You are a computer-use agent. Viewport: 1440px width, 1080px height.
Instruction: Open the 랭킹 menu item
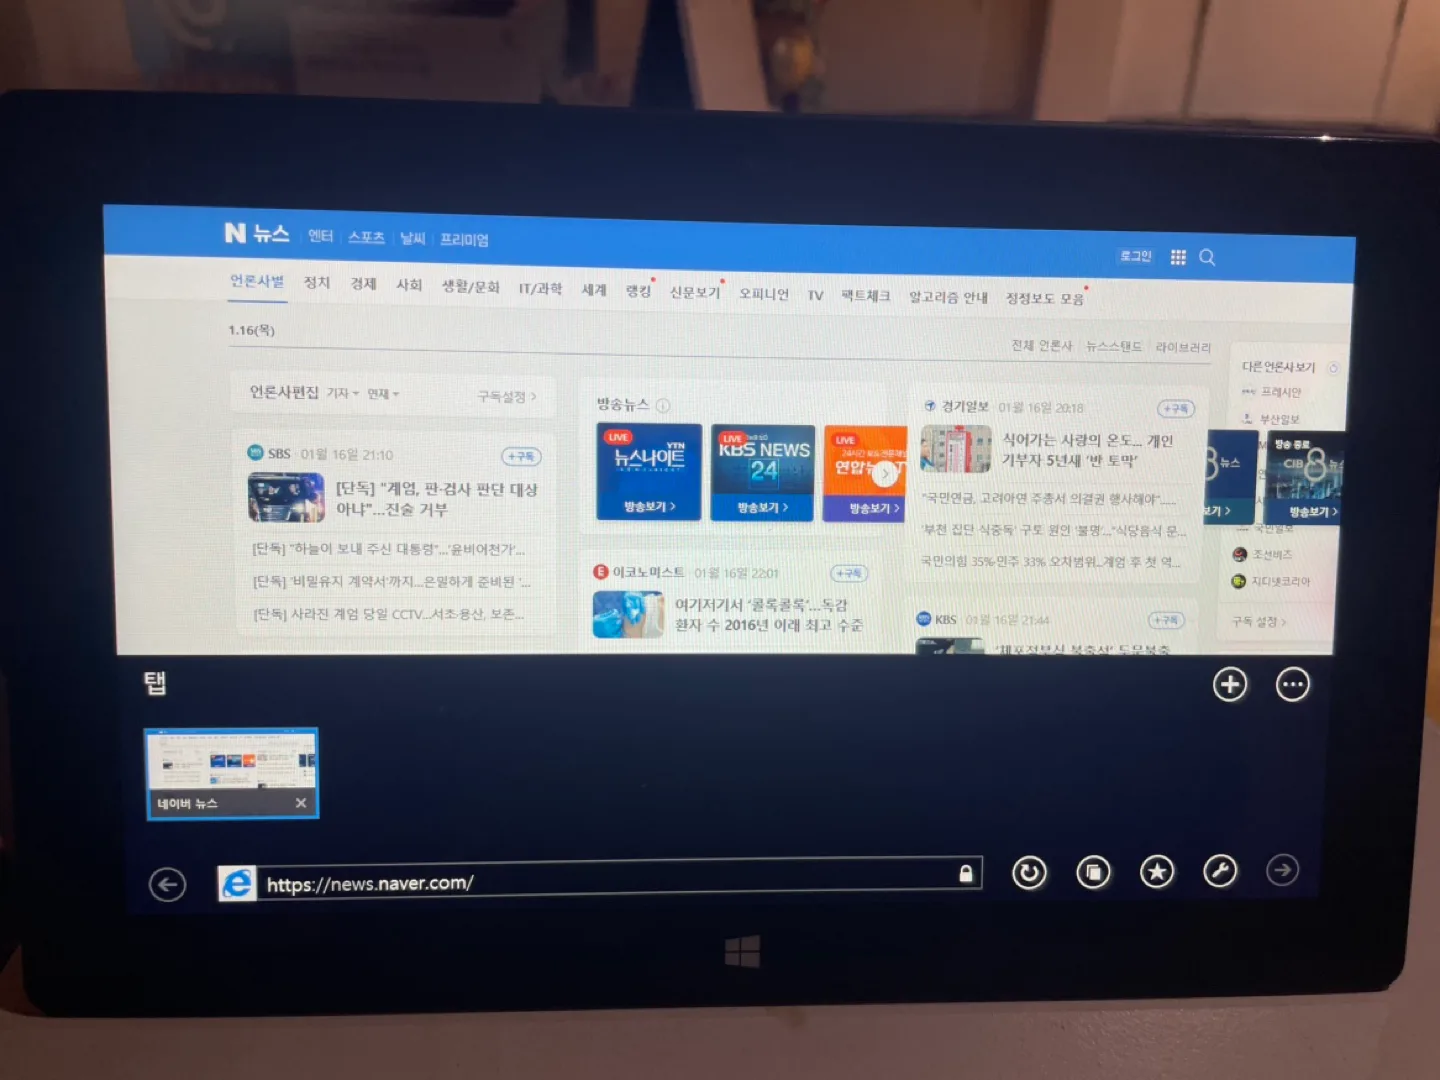click(x=638, y=291)
